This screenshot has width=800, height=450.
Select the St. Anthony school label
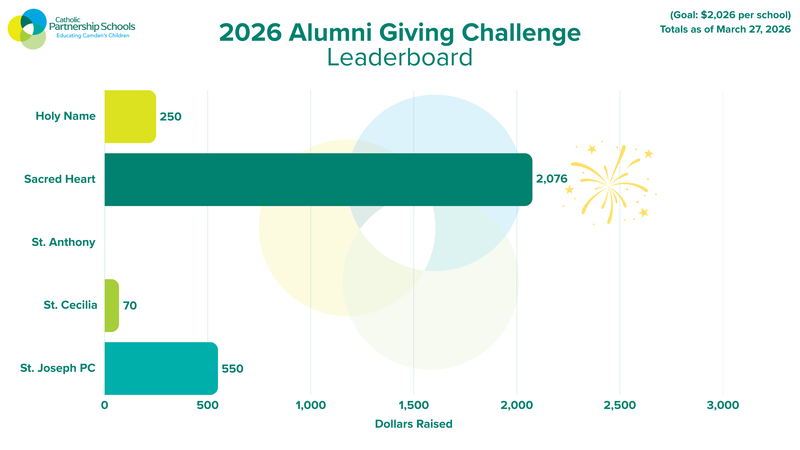pos(66,242)
